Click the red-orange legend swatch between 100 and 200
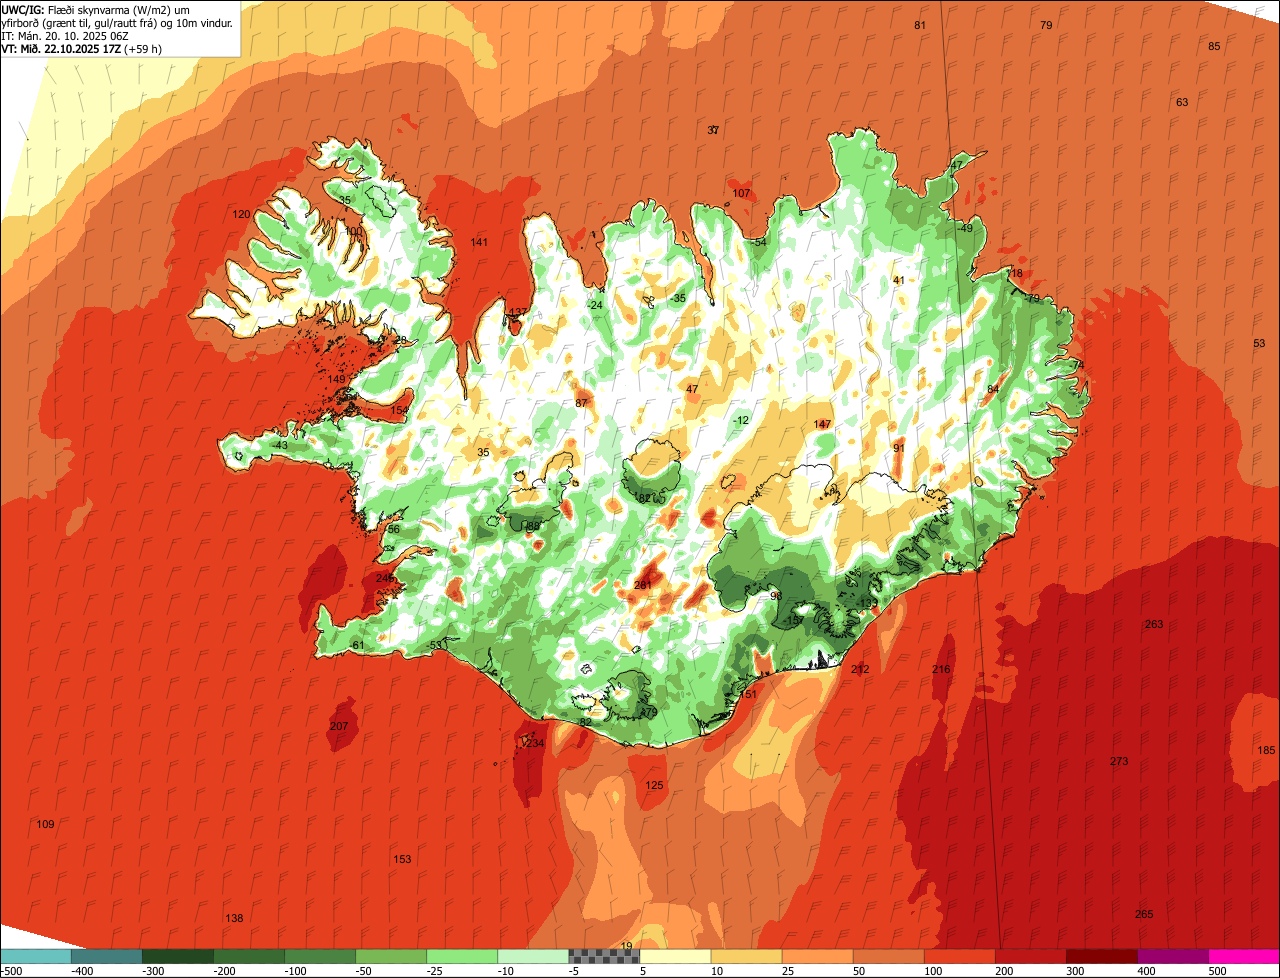This screenshot has height=978, width=1280. tap(959, 956)
